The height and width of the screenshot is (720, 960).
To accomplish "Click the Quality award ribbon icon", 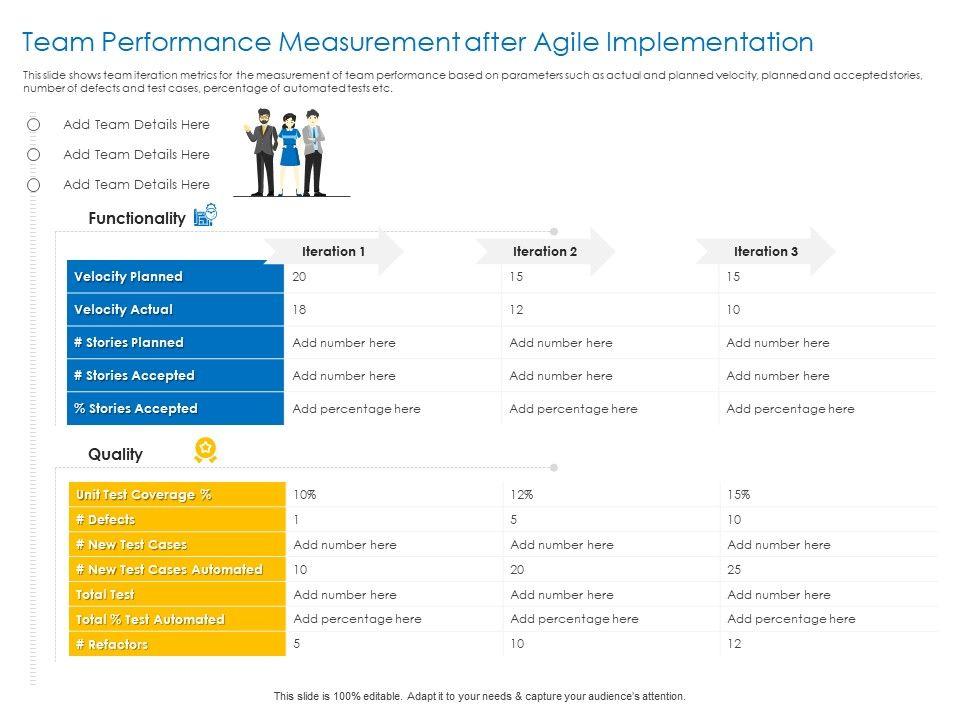I will (205, 451).
